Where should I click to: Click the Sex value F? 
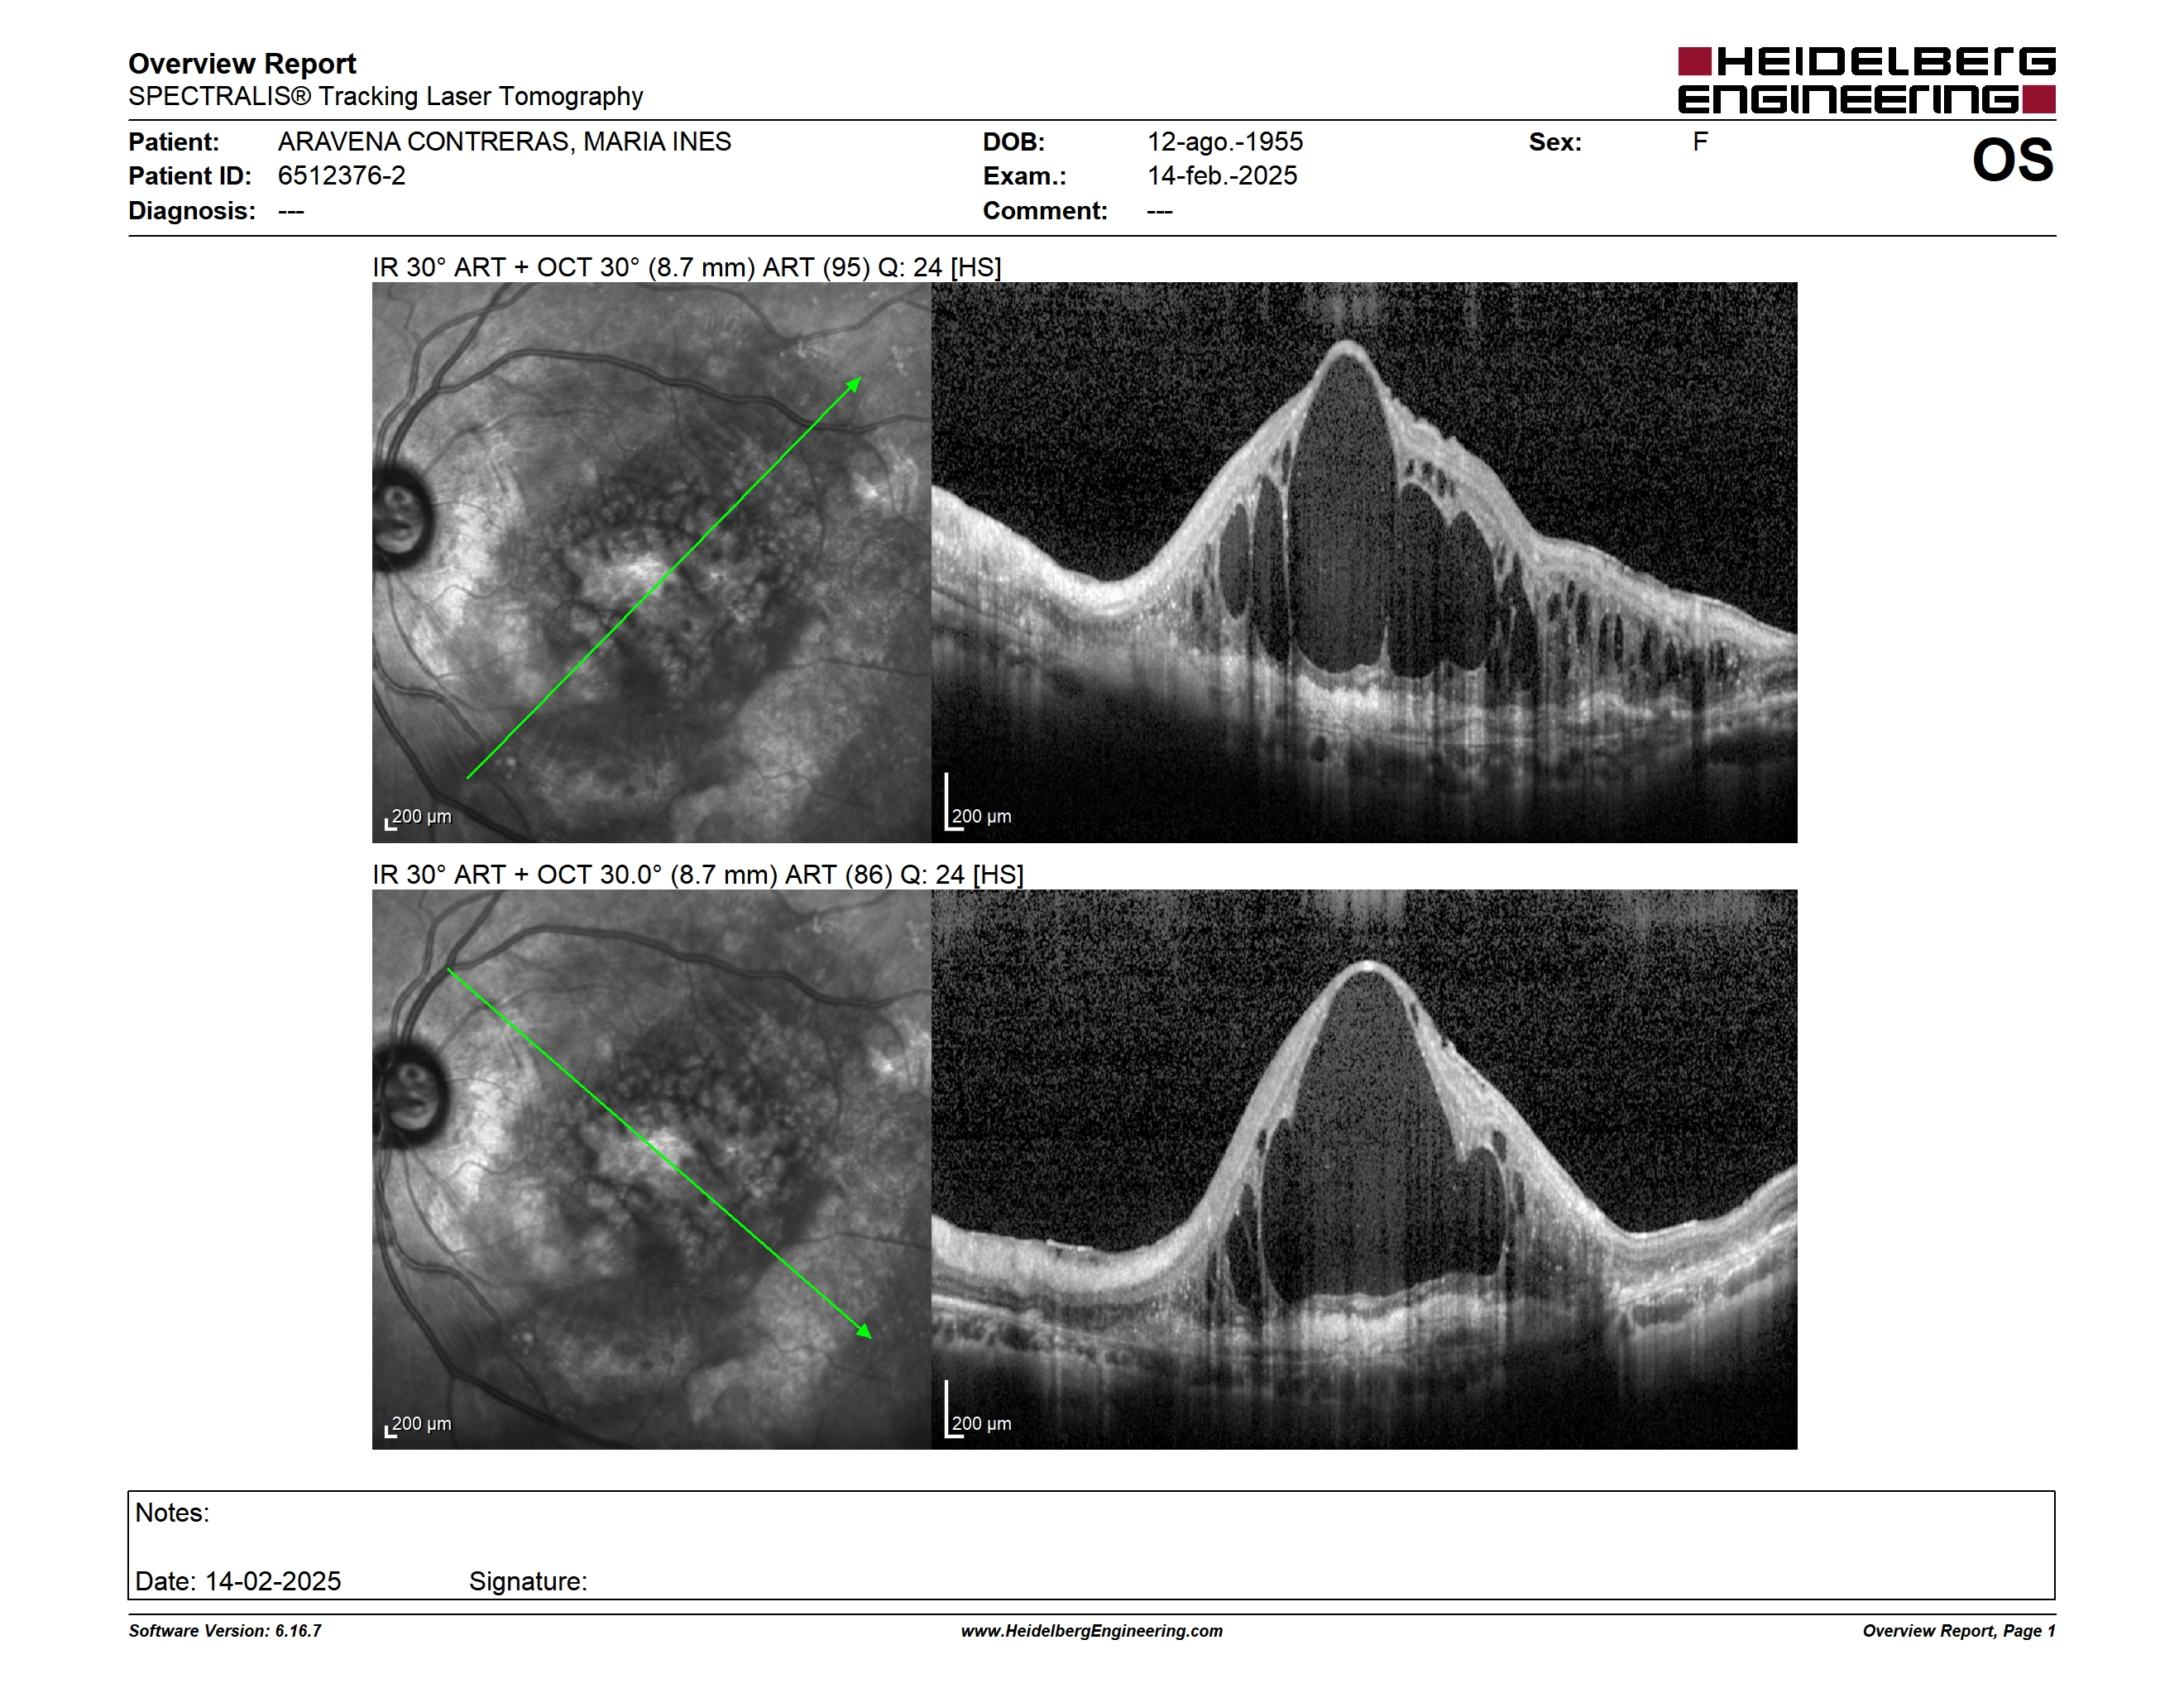point(1700,142)
